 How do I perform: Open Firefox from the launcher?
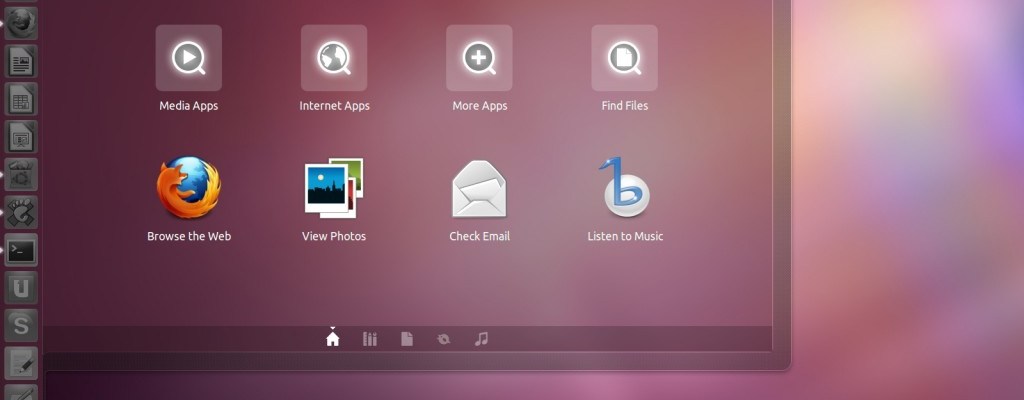point(21,23)
